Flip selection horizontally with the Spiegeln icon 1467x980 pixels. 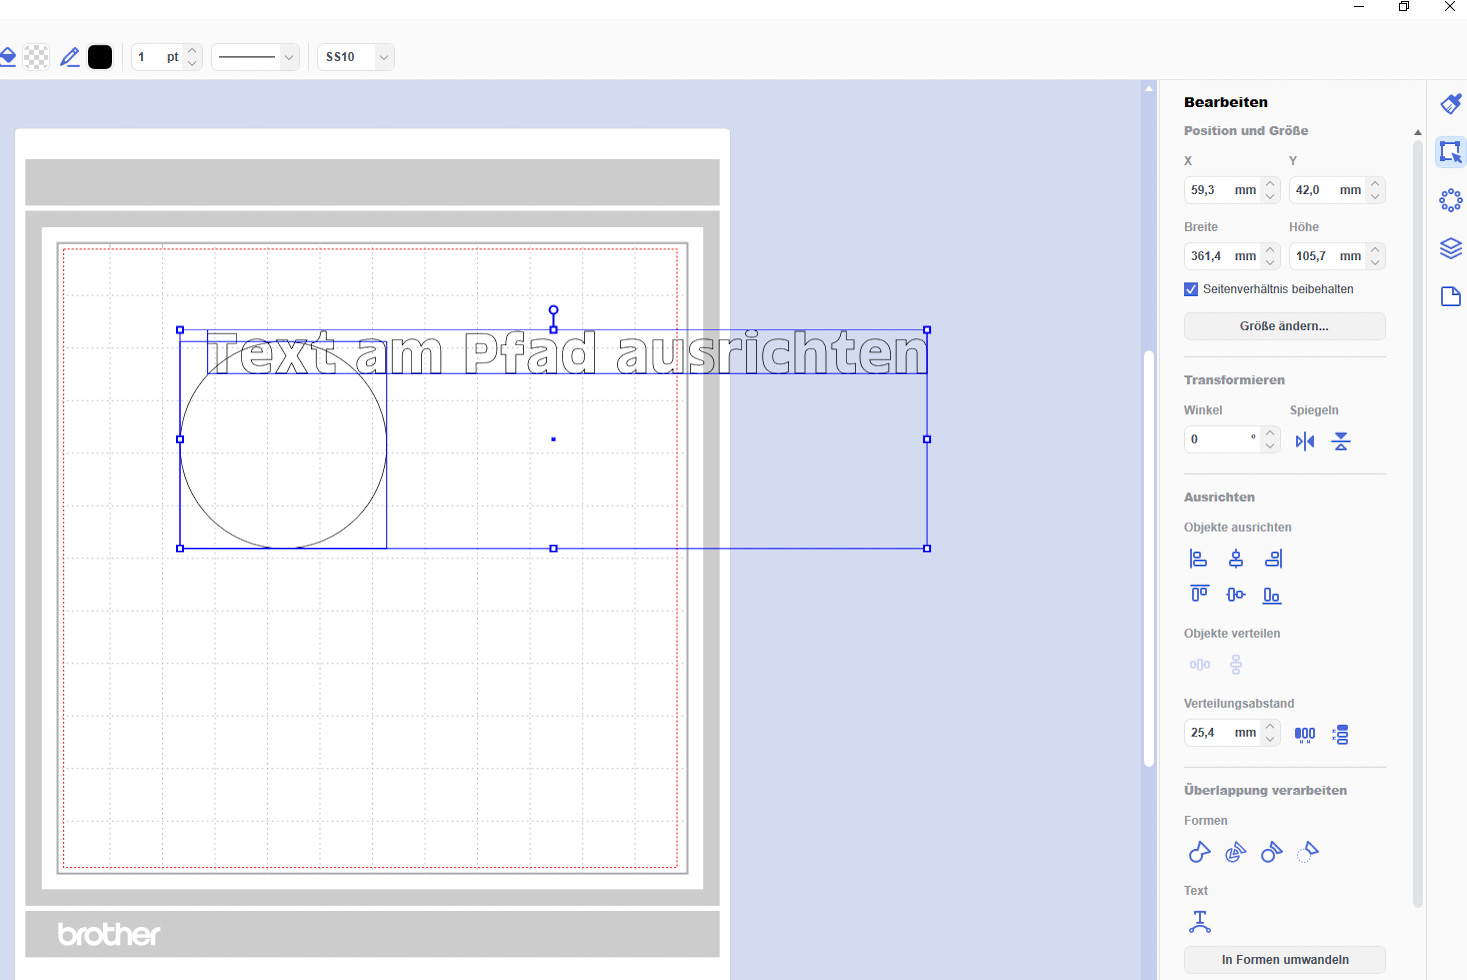[1305, 441]
